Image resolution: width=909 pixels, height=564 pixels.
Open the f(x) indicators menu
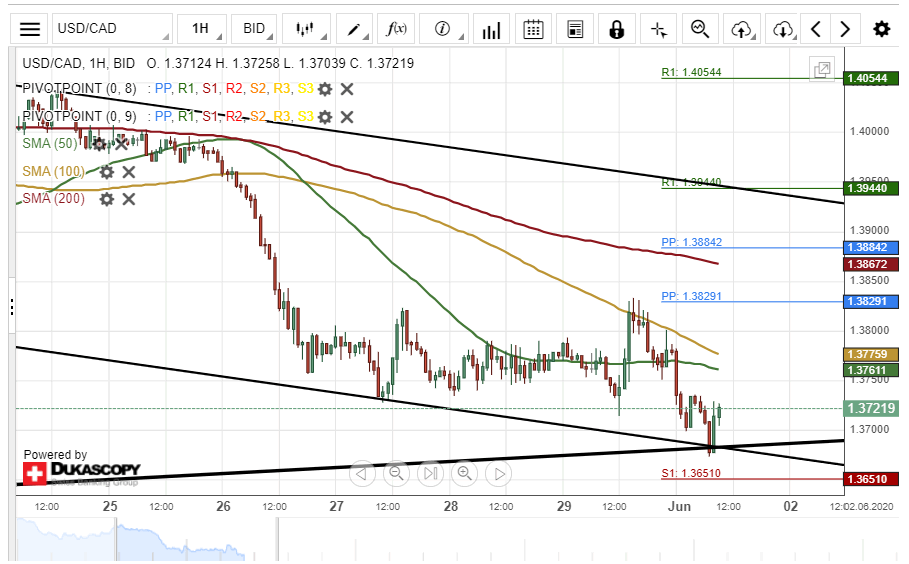[x=397, y=29]
